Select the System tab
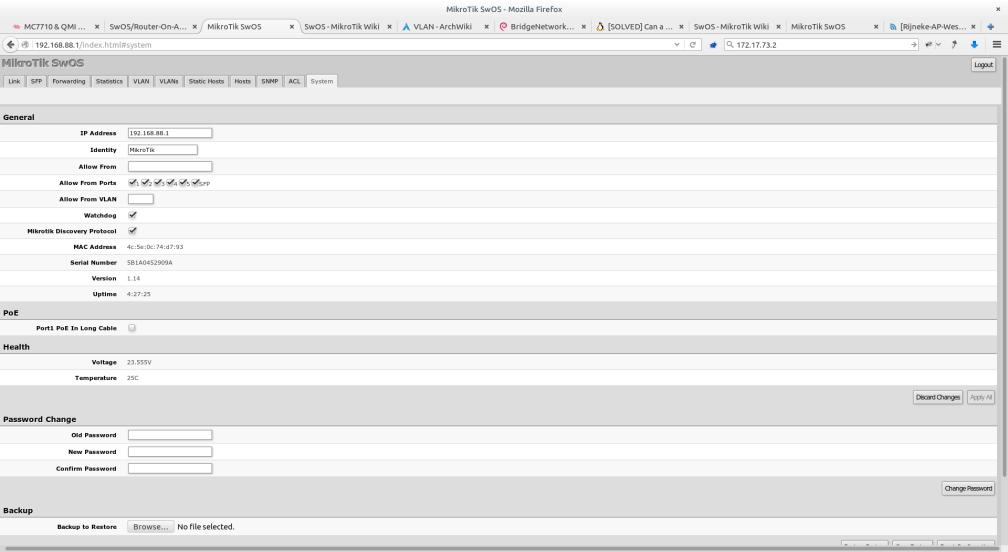Viewport: 1008px width, 552px height. click(321, 81)
